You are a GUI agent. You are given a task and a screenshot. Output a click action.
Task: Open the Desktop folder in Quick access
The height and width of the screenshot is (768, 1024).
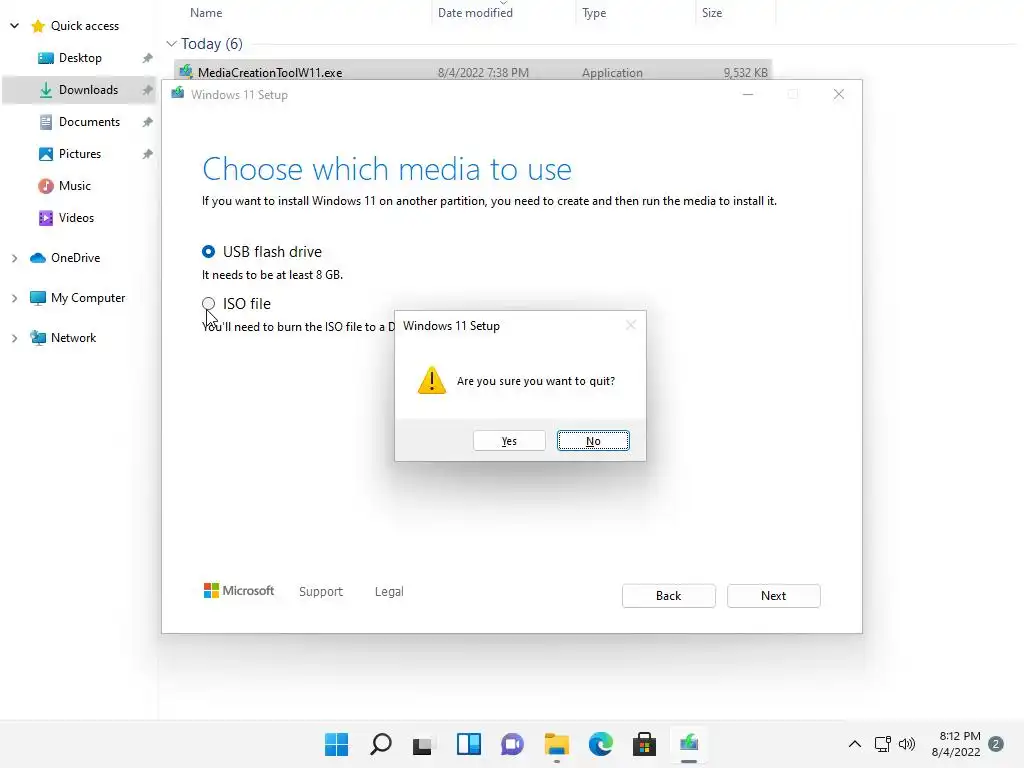pyautogui.click(x=80, y=58)
